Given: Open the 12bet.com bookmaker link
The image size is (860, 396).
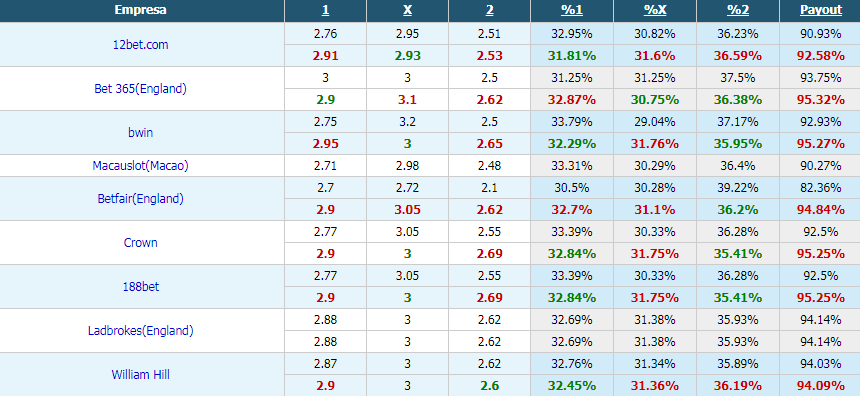Looking at the screenshot, I should click(x=140, y=45).
